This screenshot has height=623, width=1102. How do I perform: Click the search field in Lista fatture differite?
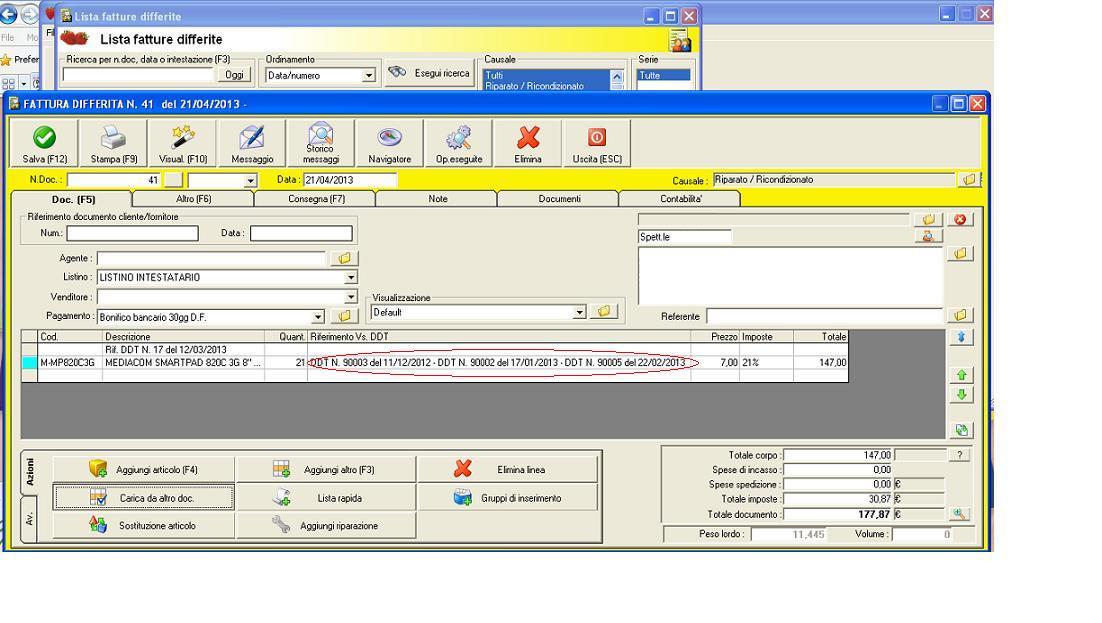[138, 75]
